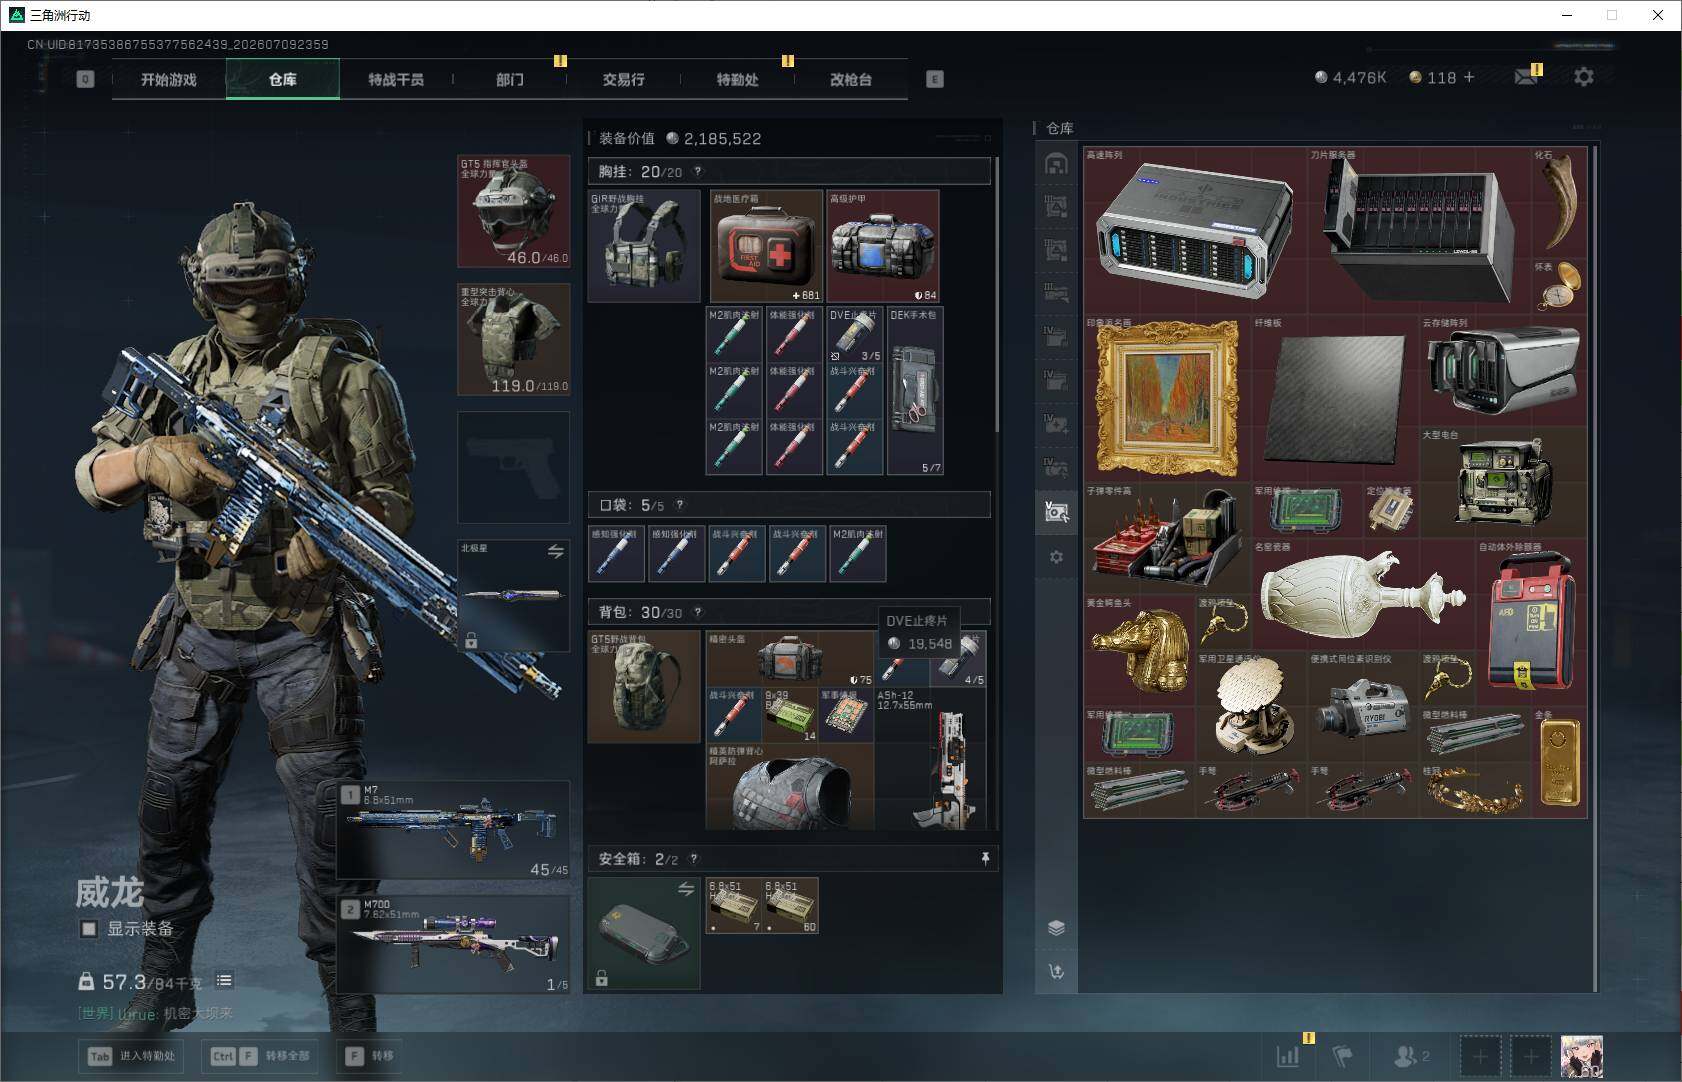Open the settings gear icon
The height and width of the screenshot is (1082, 1682).
click(1584, 77)
